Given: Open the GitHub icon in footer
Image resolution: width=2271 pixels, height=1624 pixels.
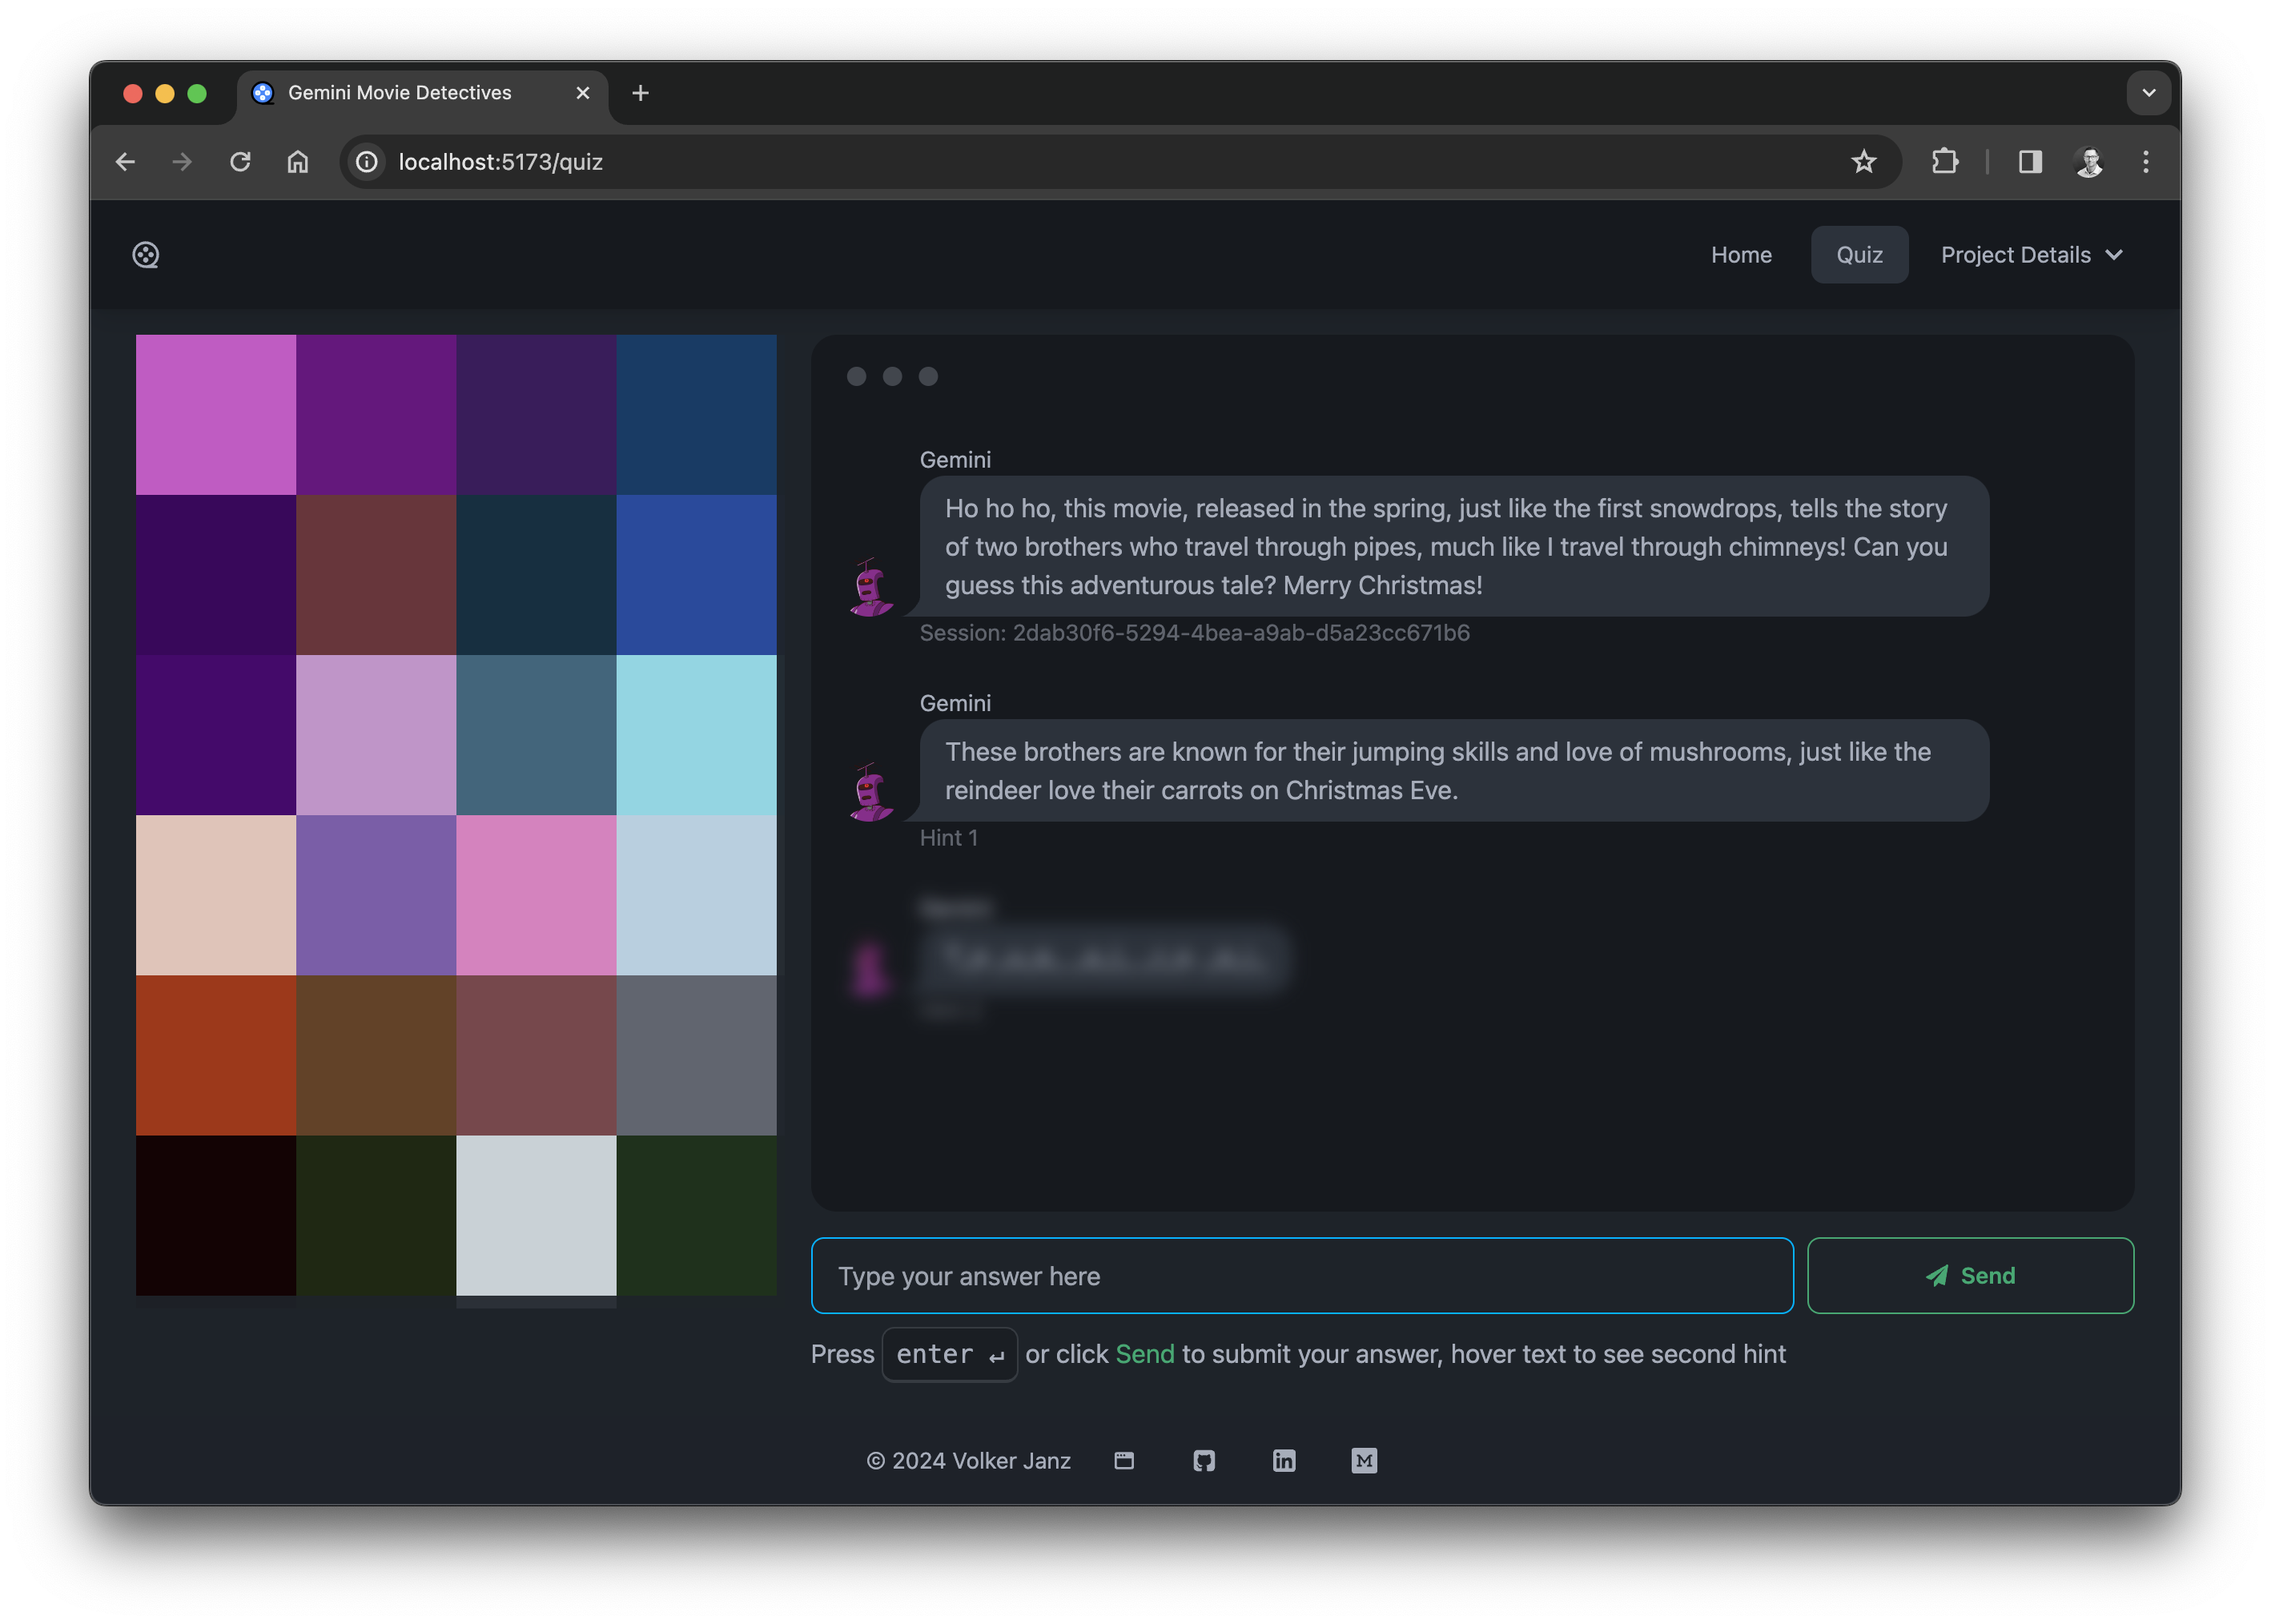Looking at the screenshot, I should [1204, 1461].
